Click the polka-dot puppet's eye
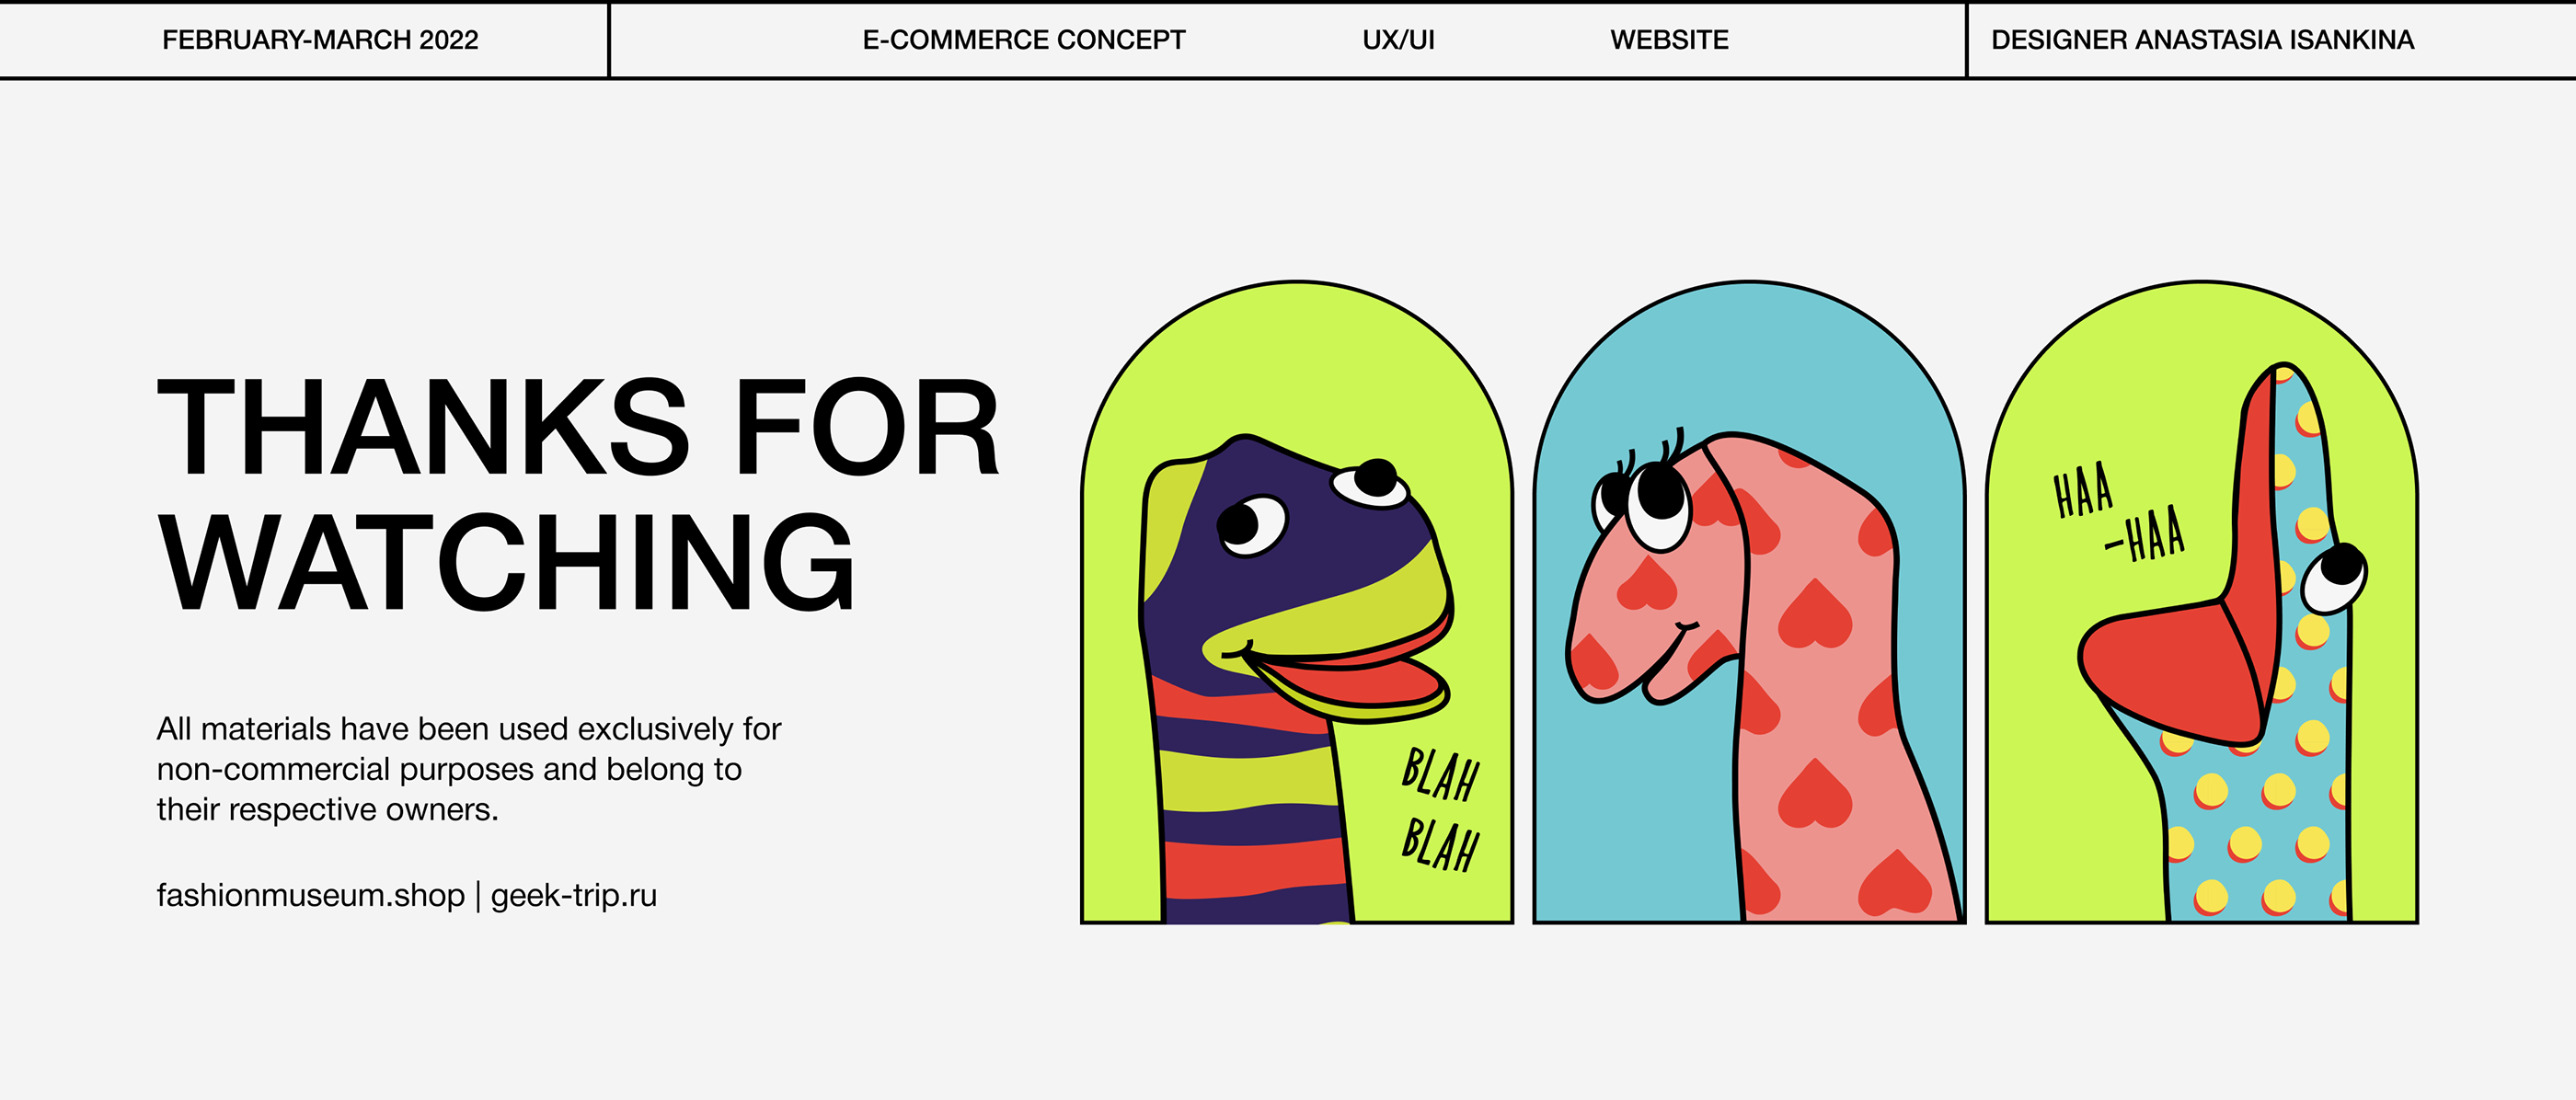Viewport: 2576px width, 1100px height. pyautogui.click(x=2334, y=578)
